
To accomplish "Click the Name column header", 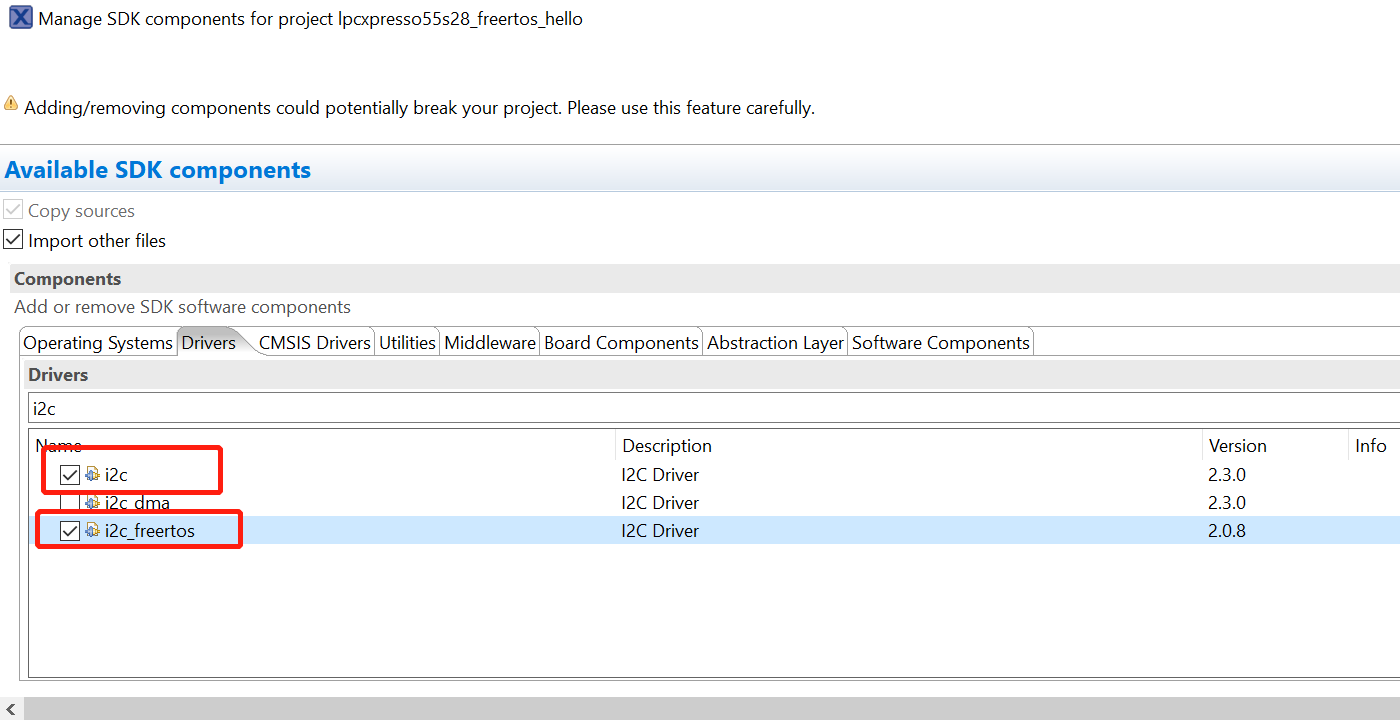I will 58,445.
